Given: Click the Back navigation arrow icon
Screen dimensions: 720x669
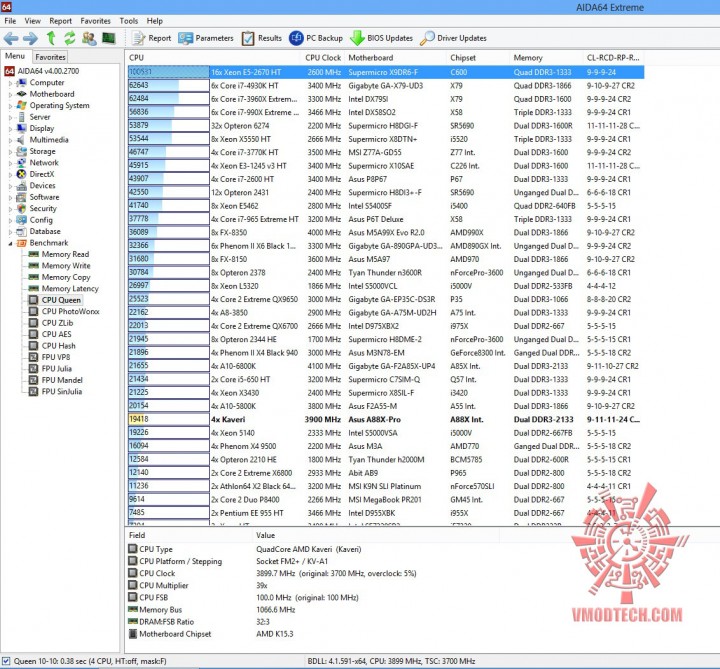Looking at the screenshot, I should click(11, 38).
